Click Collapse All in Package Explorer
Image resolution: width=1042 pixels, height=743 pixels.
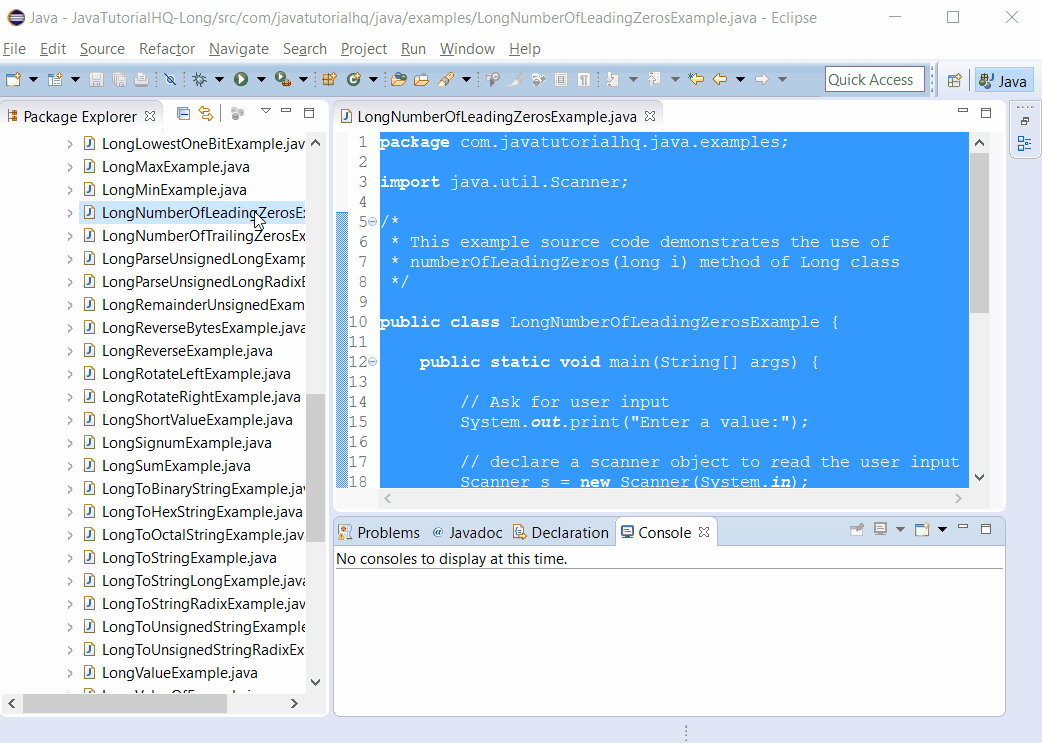point(183,114)
